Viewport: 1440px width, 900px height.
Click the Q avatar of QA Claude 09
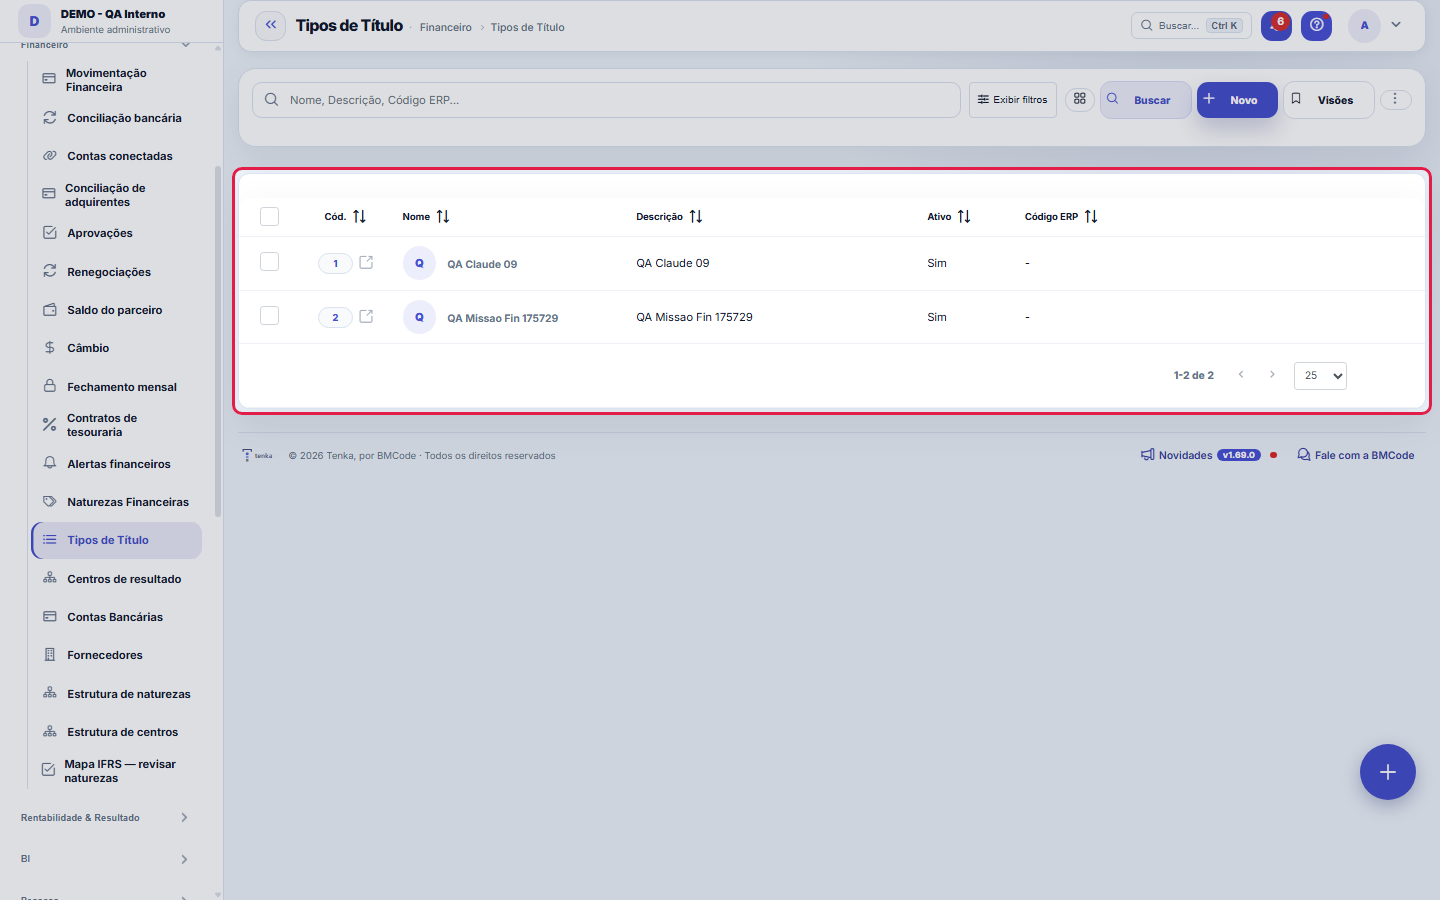[x=419, y=263]
